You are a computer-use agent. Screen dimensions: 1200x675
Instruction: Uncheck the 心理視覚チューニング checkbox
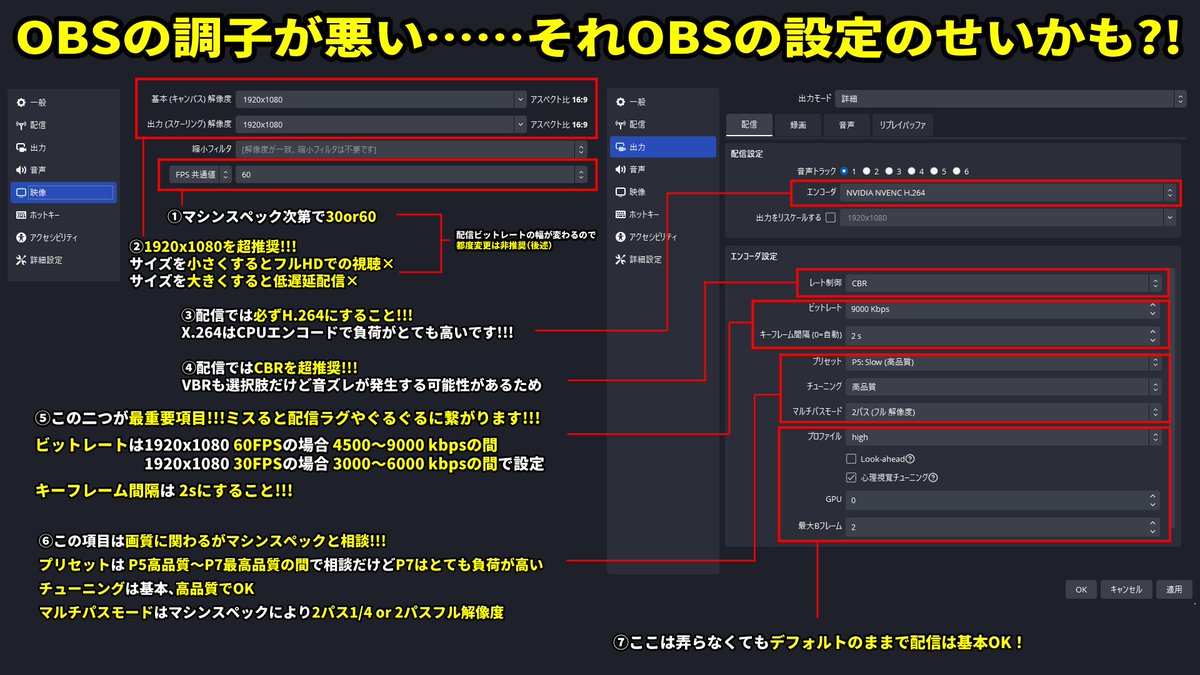pyautogui.click(x=851, y=478)
